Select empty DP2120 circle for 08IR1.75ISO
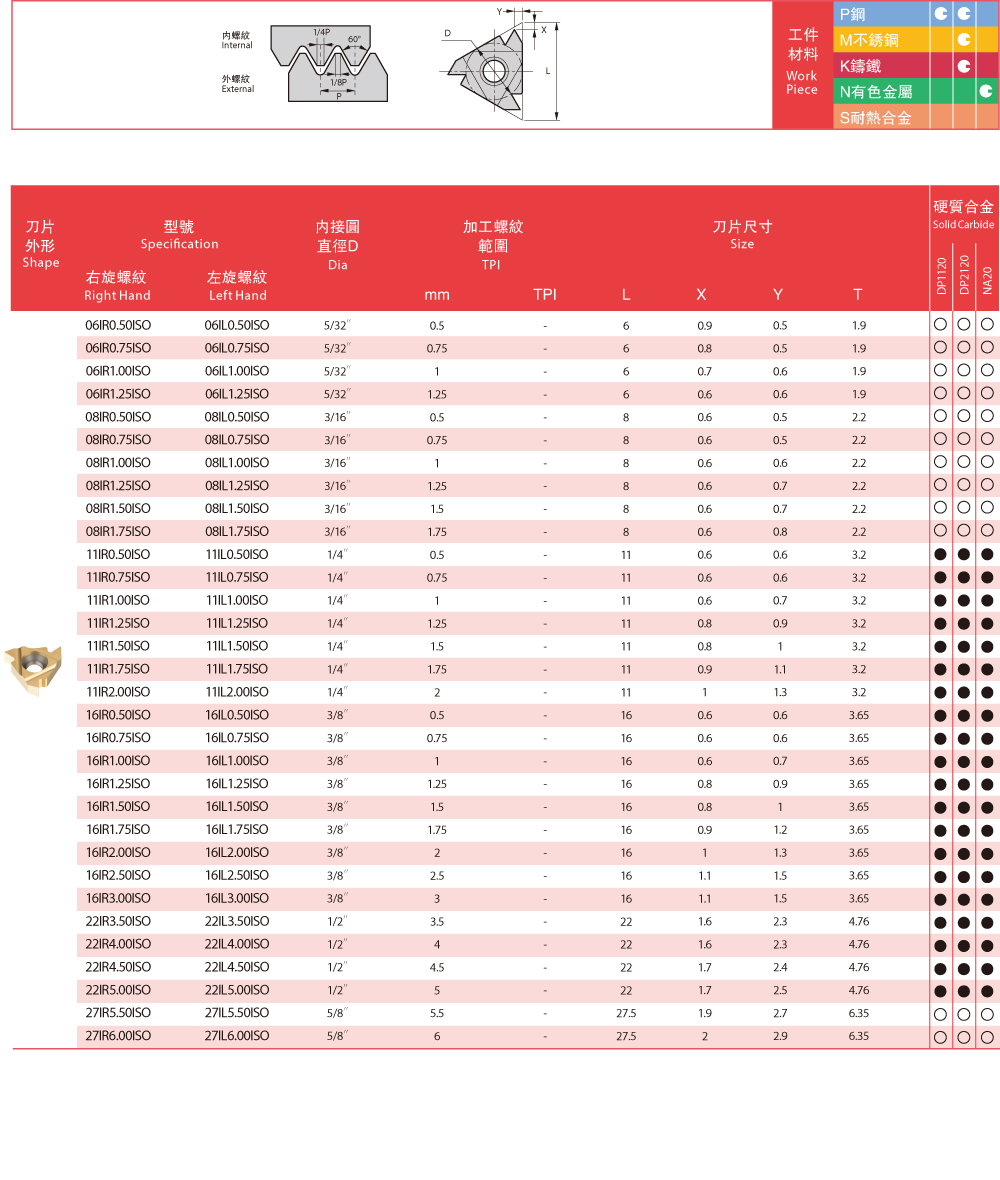The width and height of the screenshot is (1000, 1180). click(x=964, y=532)
